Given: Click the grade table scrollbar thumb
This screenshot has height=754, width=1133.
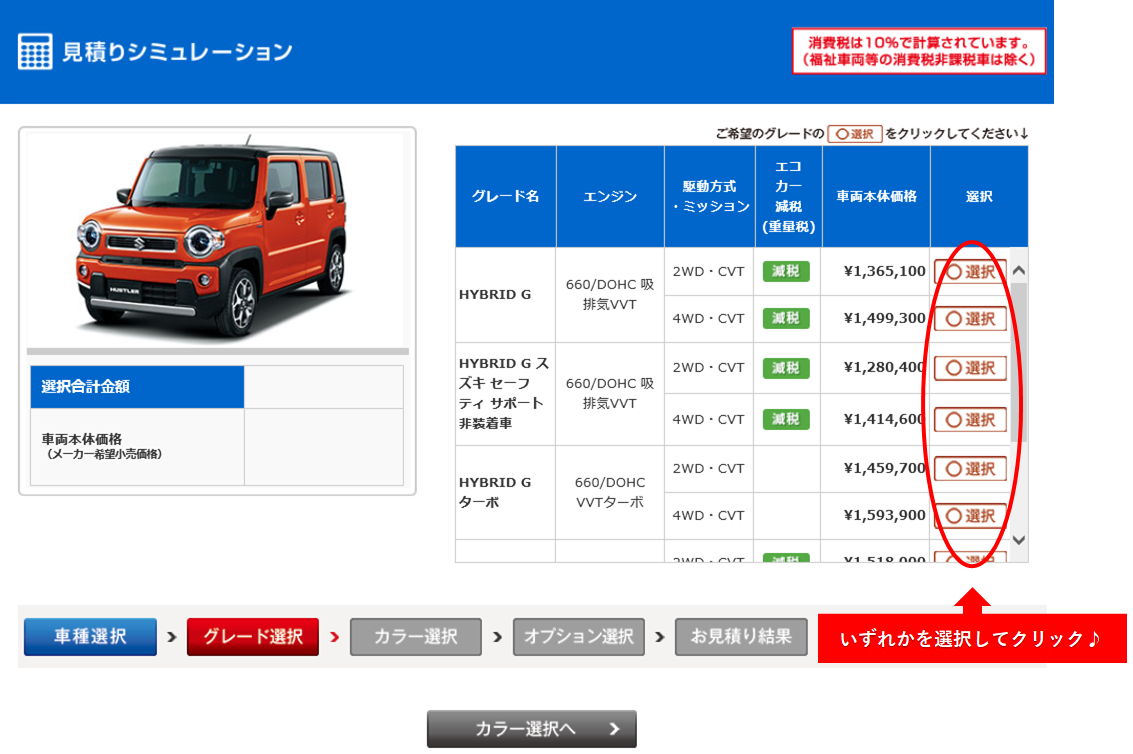Looking at the screenshot, I should pos(1019,362).
